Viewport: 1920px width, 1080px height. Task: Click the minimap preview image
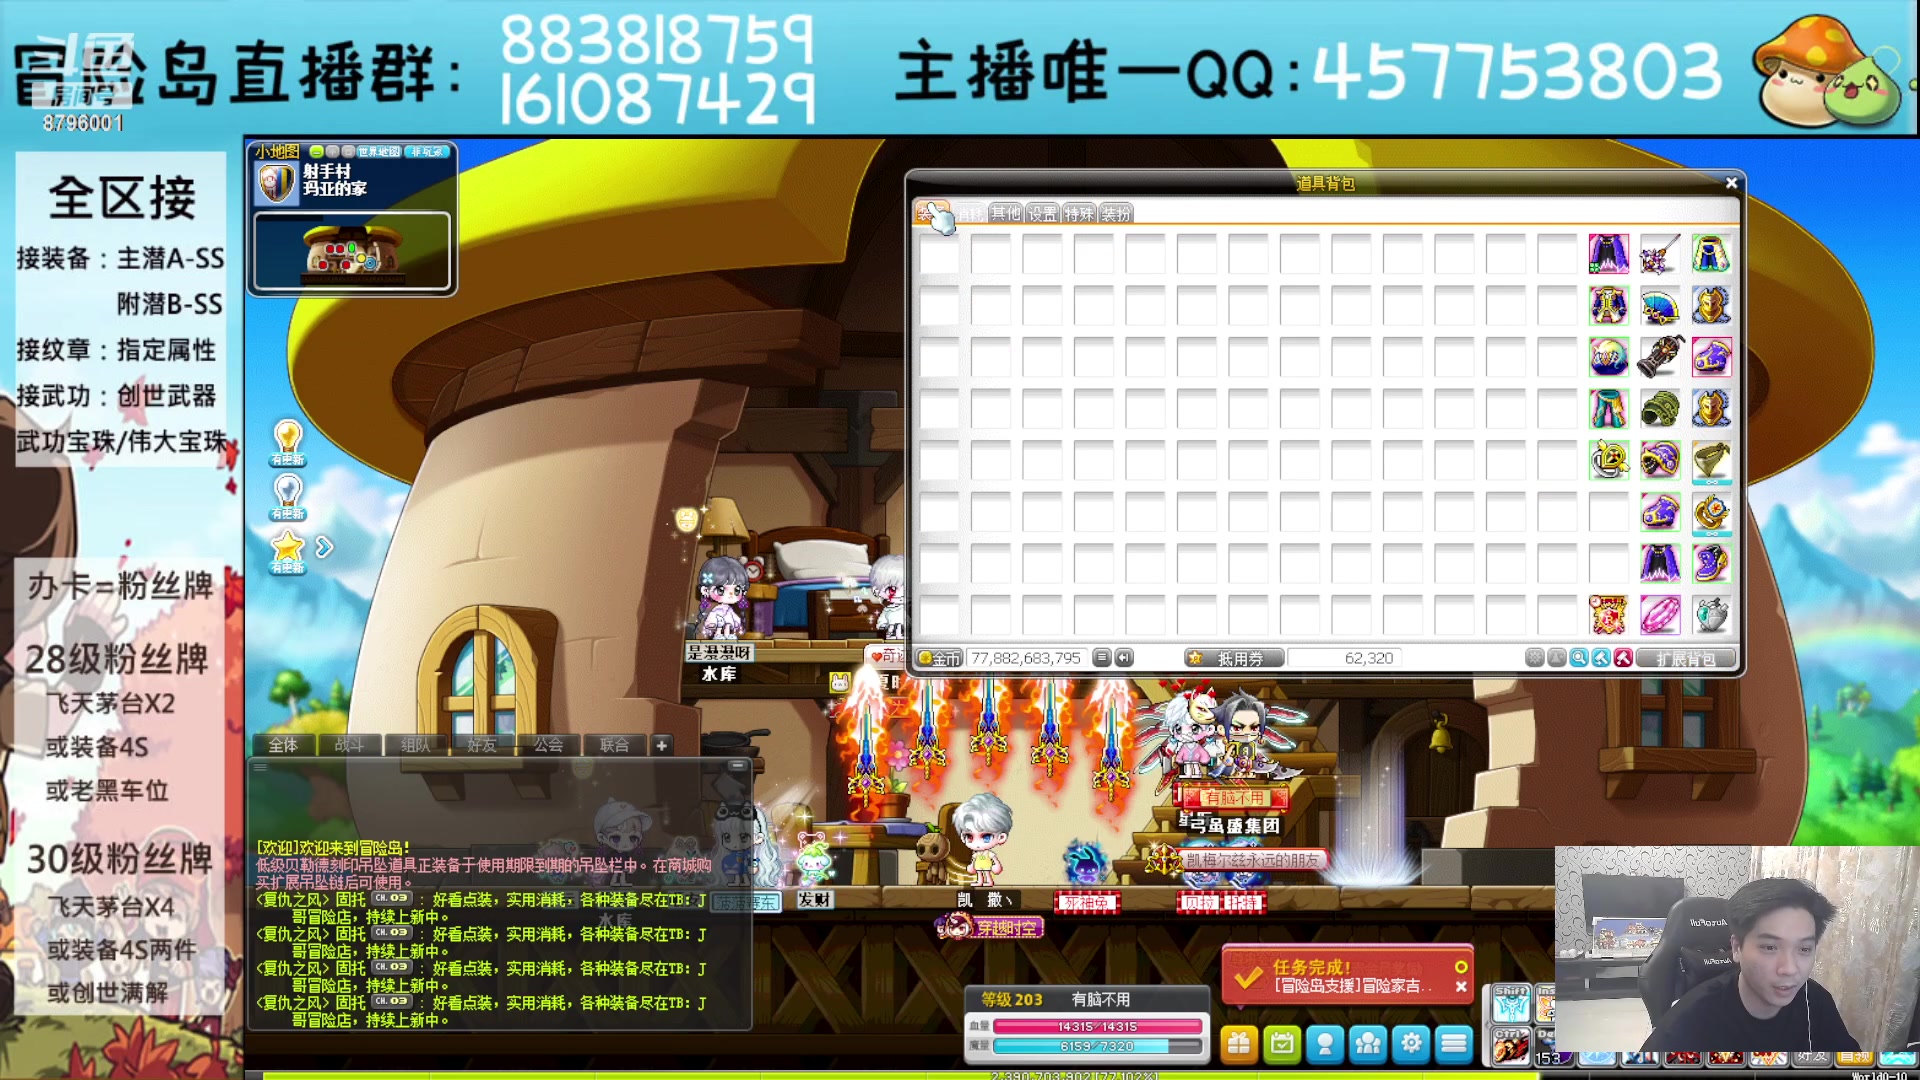352,250
